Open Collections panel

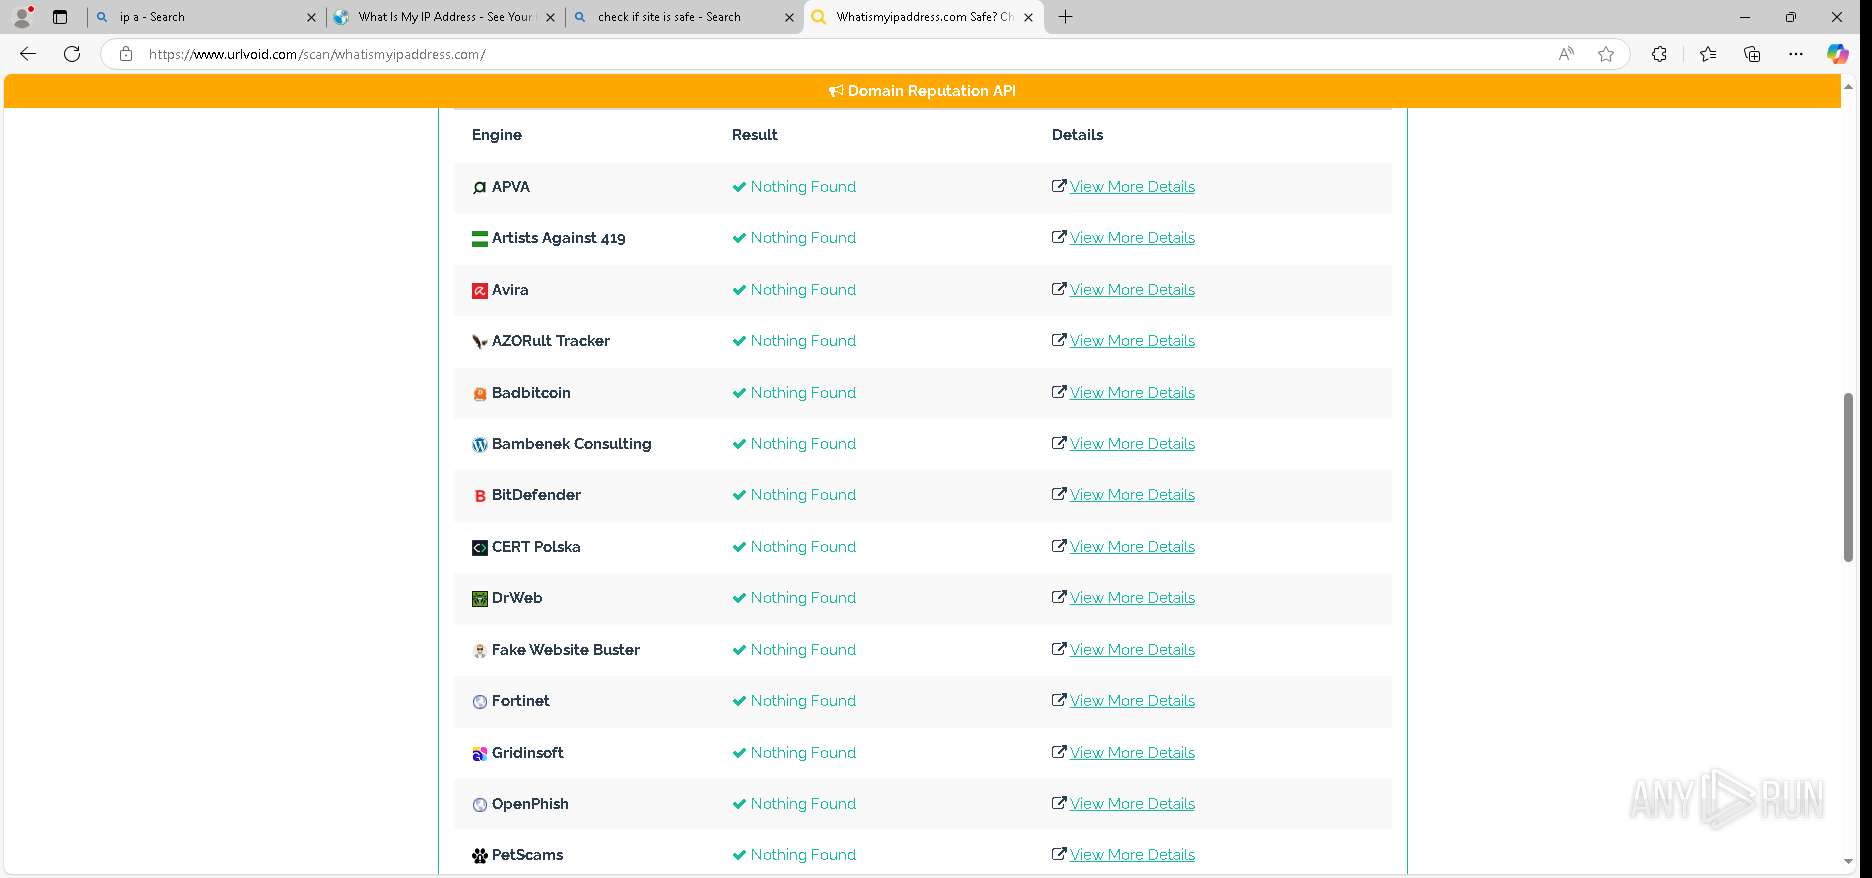1752,54
